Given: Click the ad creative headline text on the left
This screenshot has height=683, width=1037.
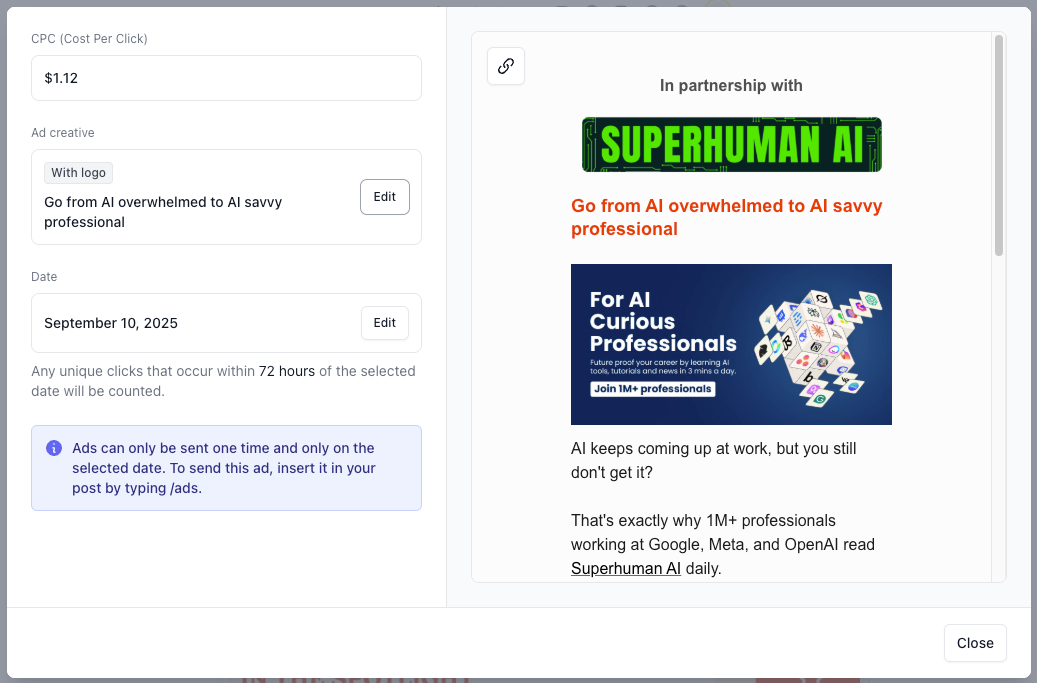Looking at the screenshot, I should (163, 212).
